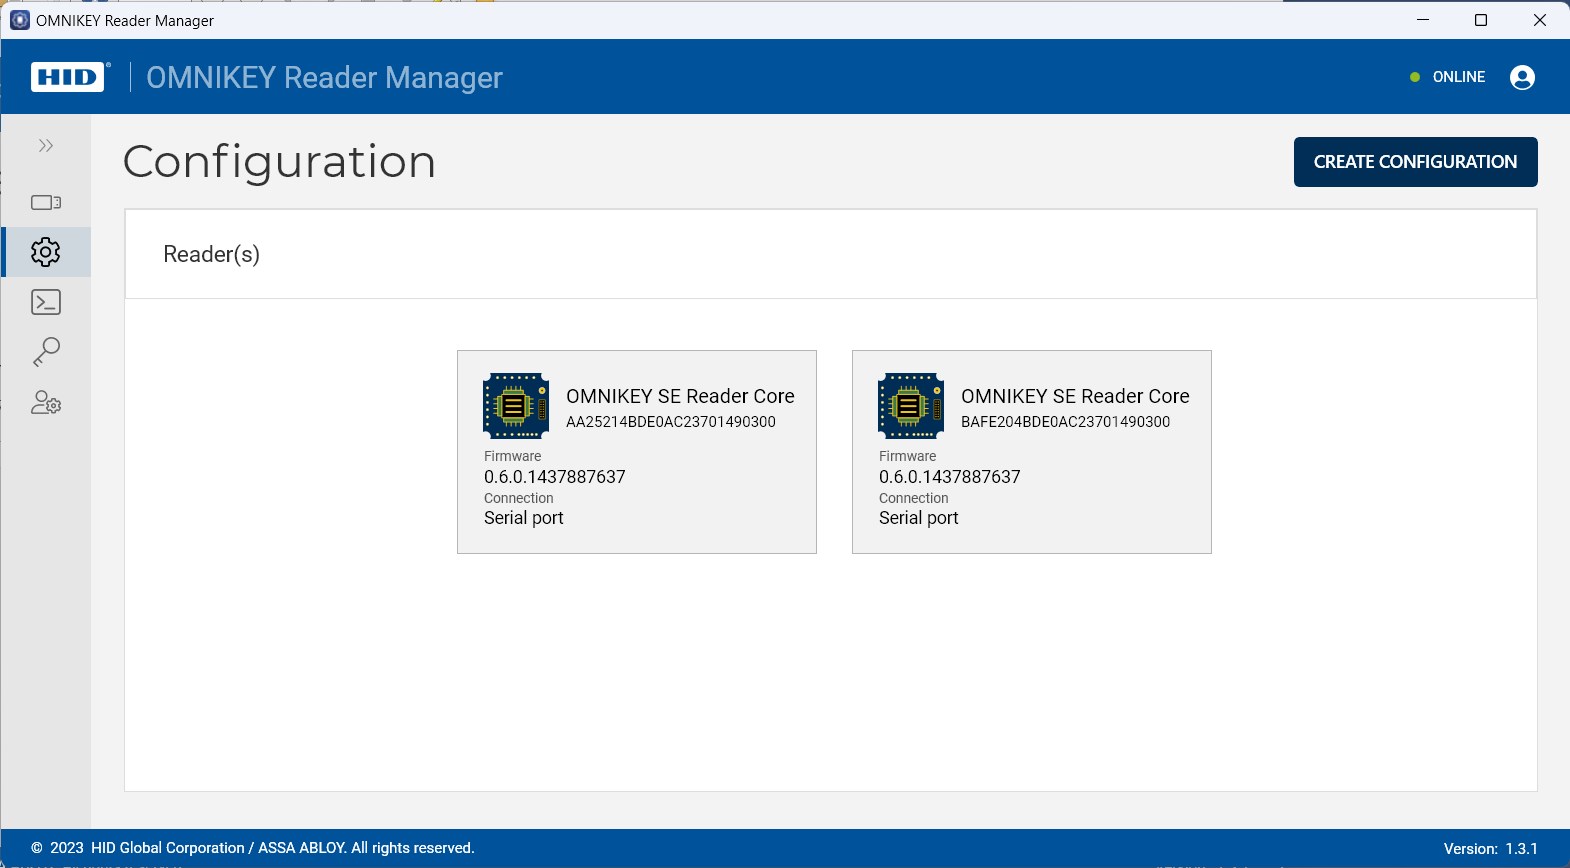Click the chip icon of reader AA25214BDE0AC23701490300

[x=516, y=406]
